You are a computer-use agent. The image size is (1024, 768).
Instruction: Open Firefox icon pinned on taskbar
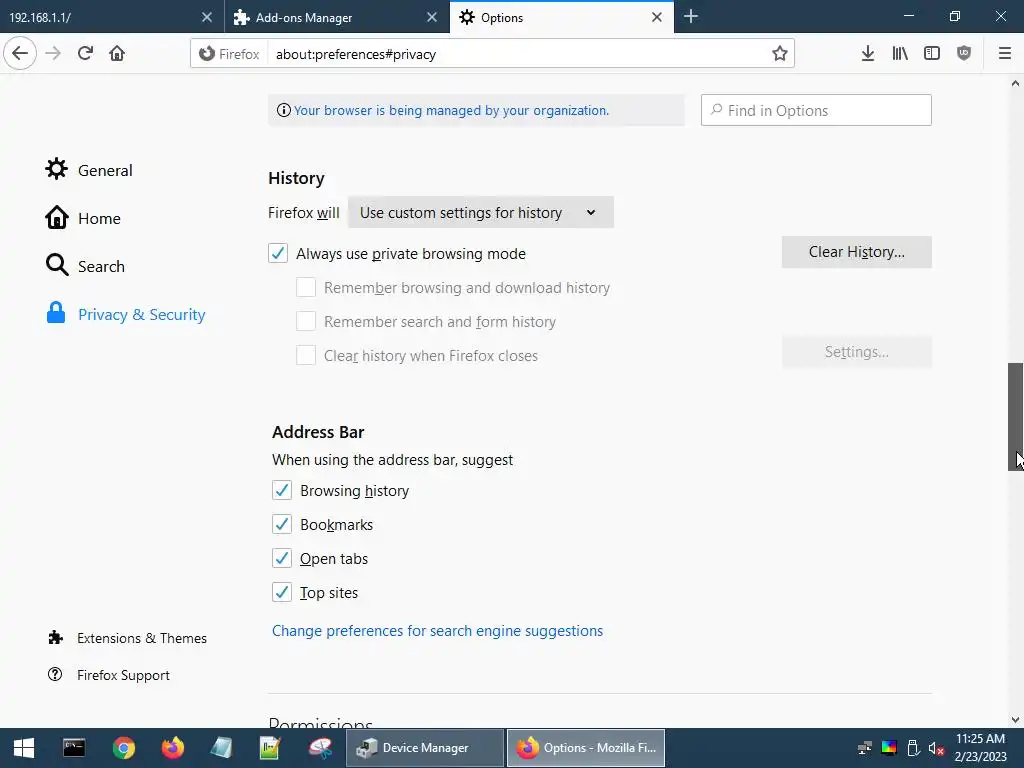(x=172, y=748)
